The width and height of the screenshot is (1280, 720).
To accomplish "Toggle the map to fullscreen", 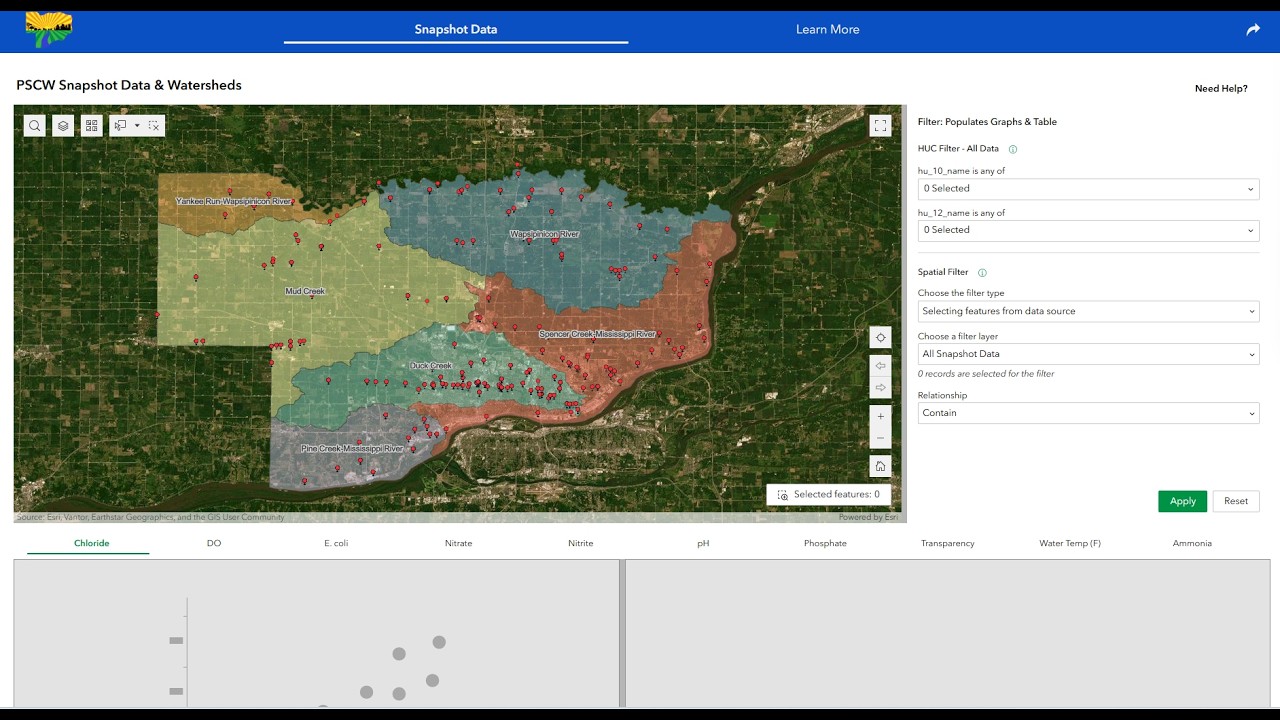I will pyautogui.click(x=880, y=126).
